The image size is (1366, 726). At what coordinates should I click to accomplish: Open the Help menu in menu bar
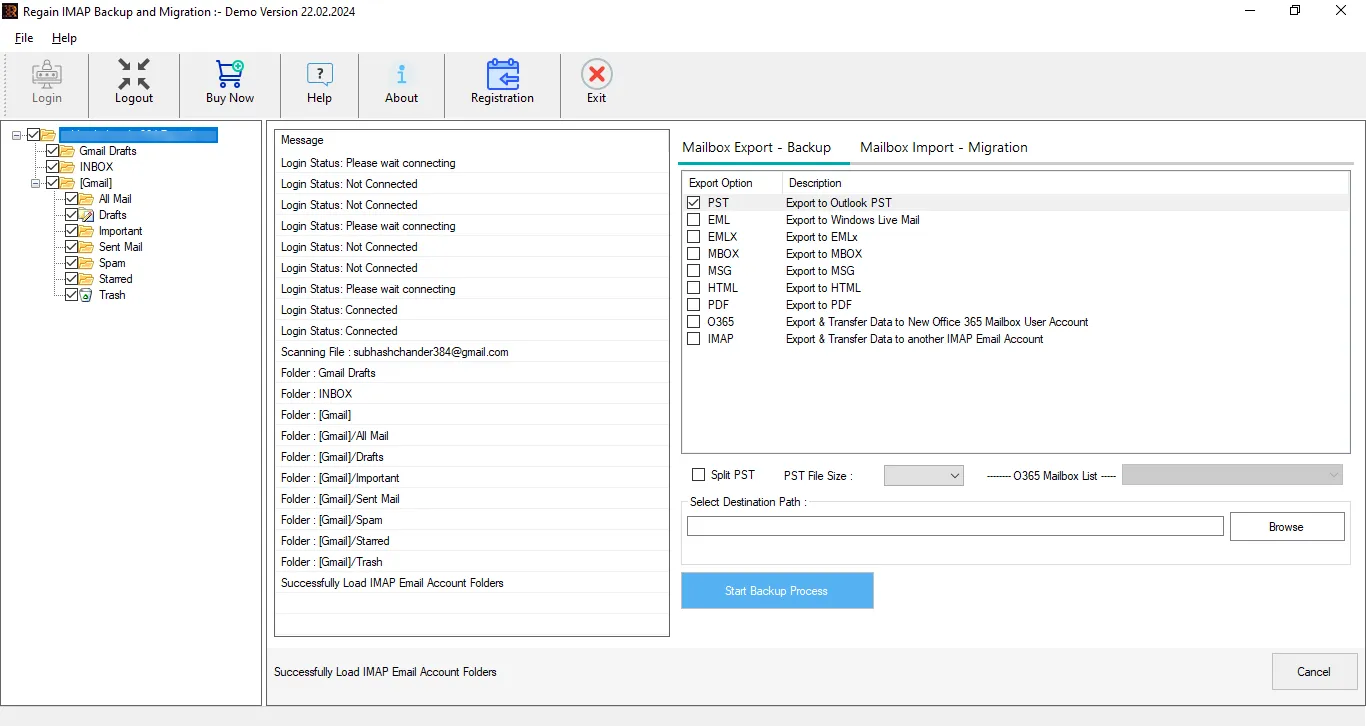tap(64, 38)
